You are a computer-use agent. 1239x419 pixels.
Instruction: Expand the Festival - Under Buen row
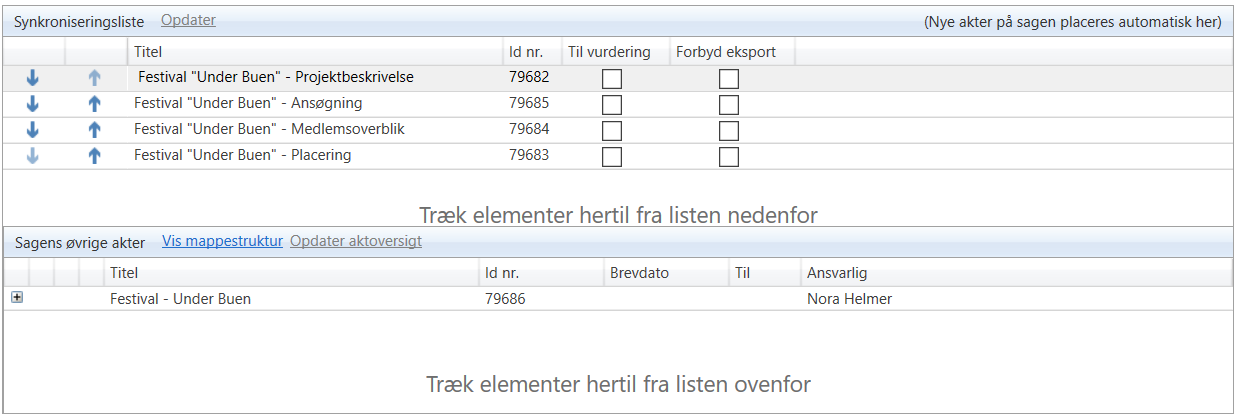16,298
